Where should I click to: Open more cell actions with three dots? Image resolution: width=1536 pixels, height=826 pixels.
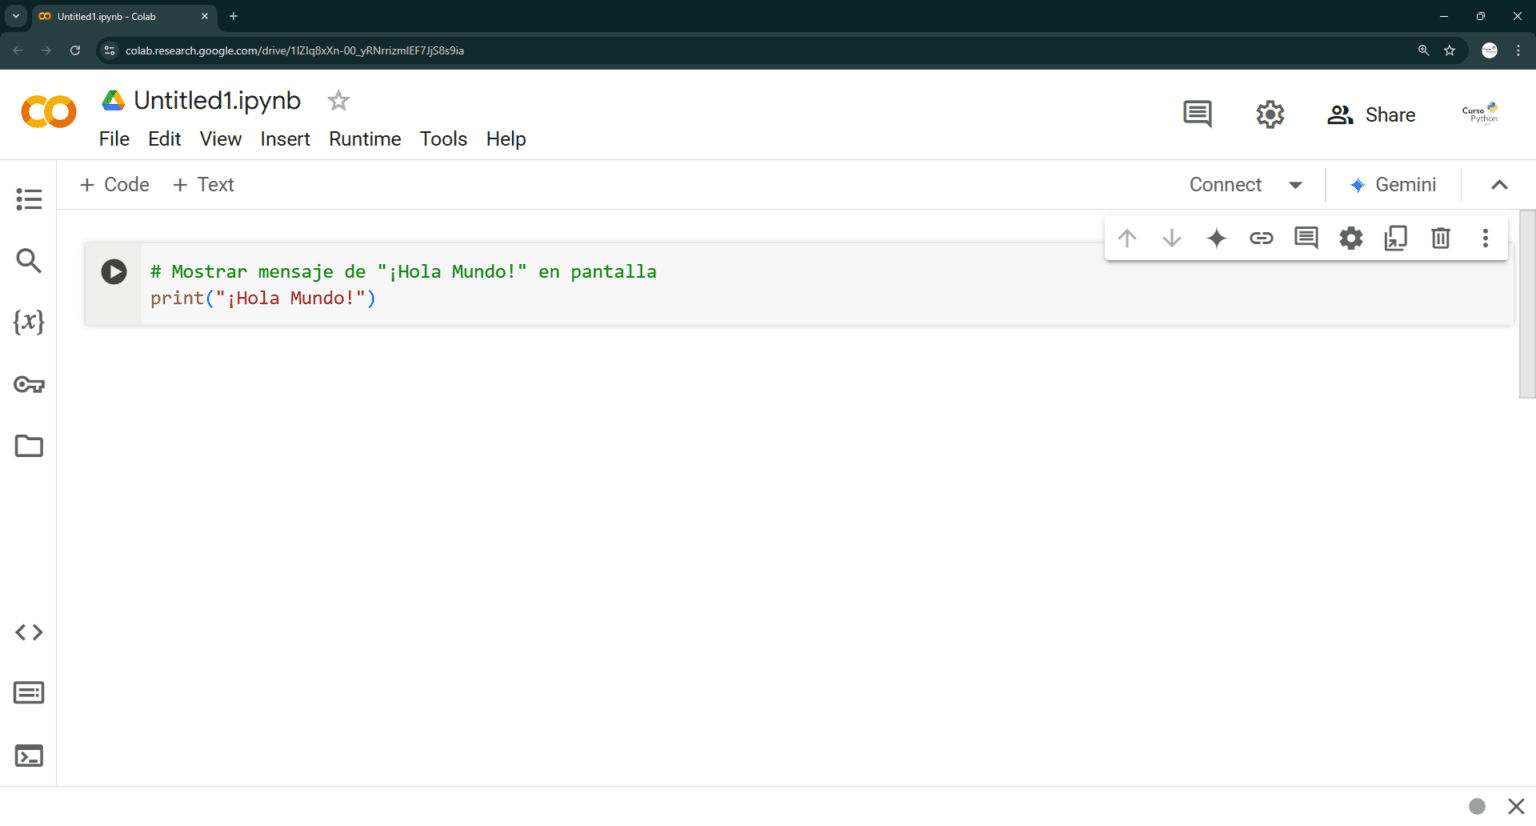(1486, 238)
